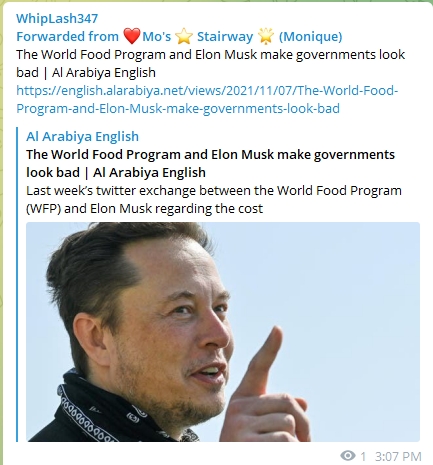Open the forwarded channel via 'Stairway' text
Viewport: 433px width, 465px height.
(x=225, y=36)
